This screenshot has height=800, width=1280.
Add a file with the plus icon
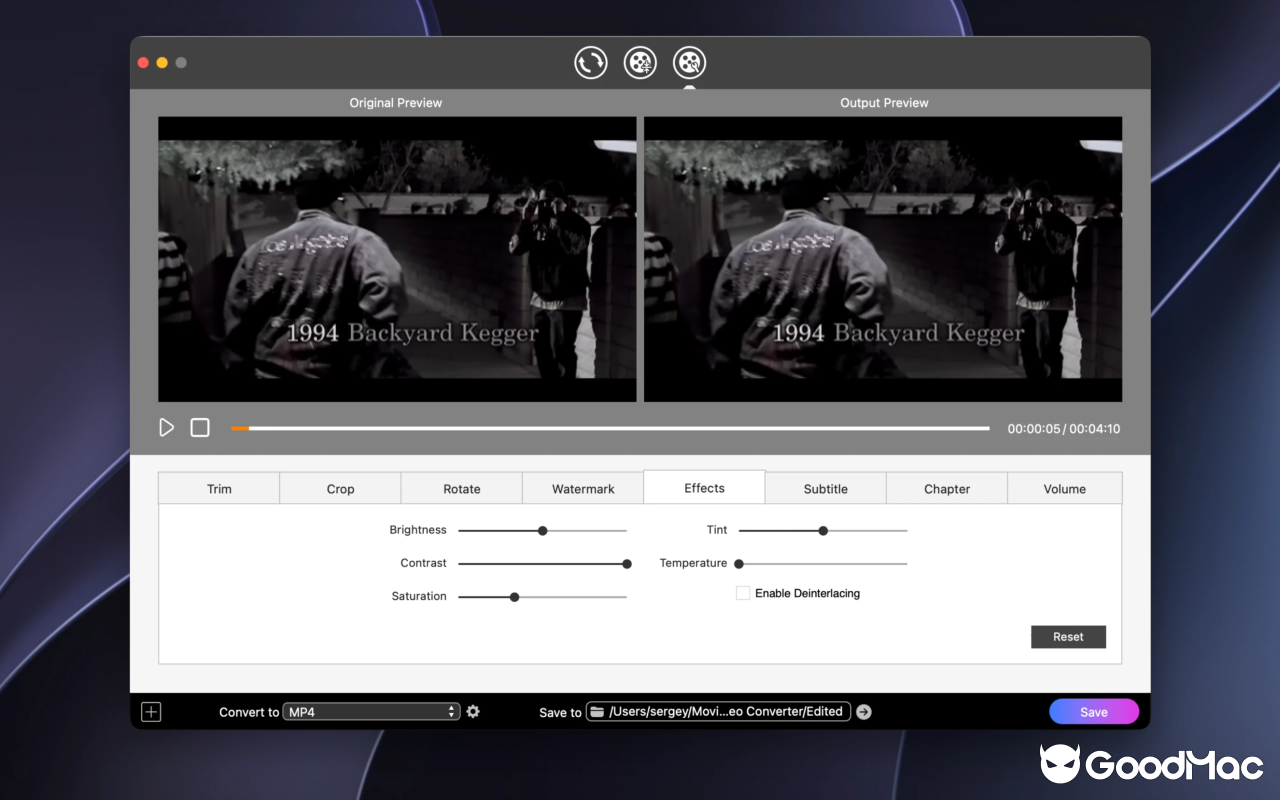(151, 712)
